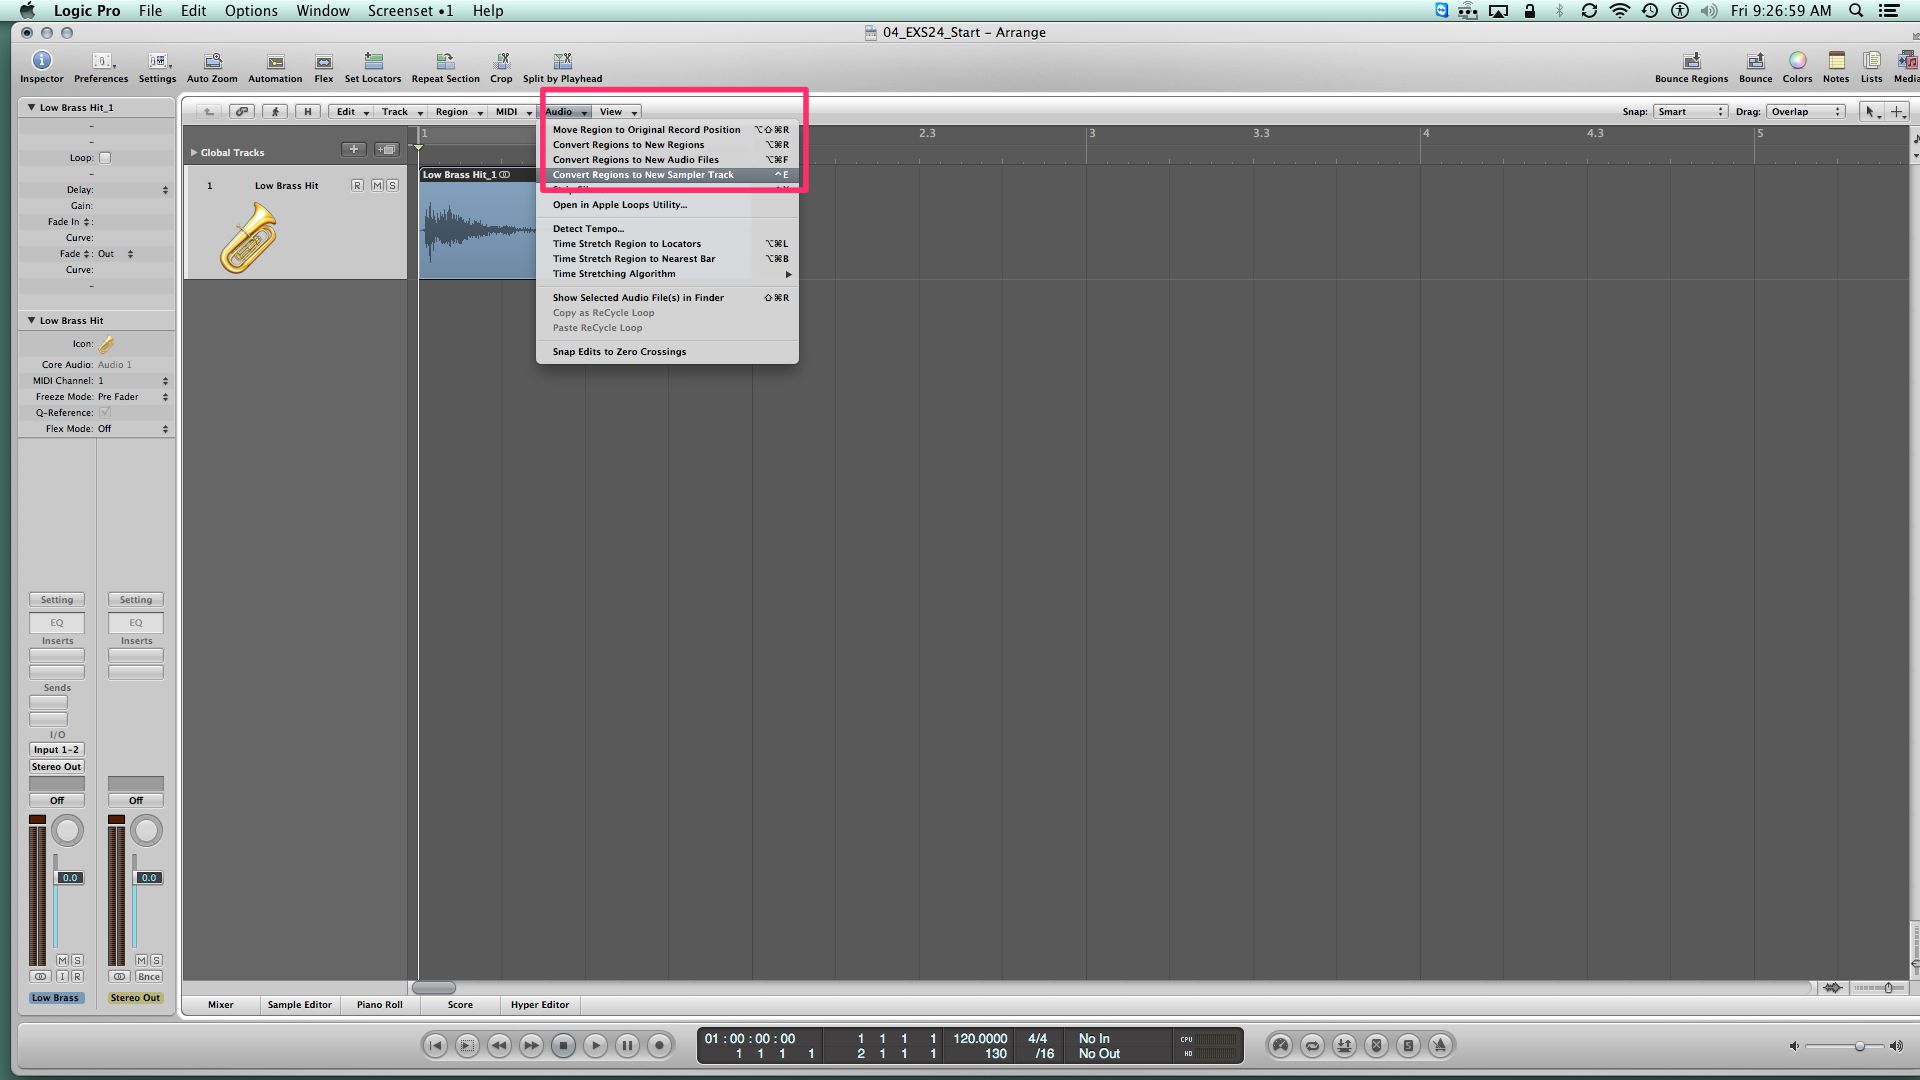Open the Sample Editor tab

pos(299,1004)
